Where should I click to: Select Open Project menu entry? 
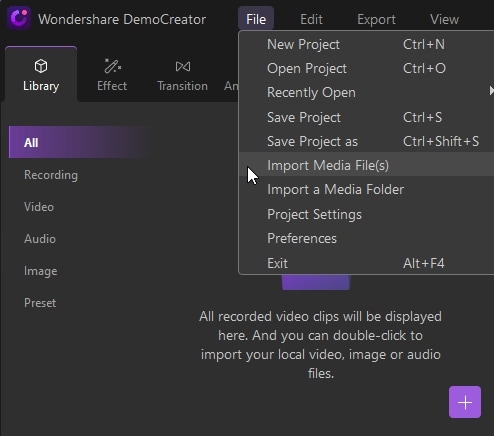coord(366,68)
